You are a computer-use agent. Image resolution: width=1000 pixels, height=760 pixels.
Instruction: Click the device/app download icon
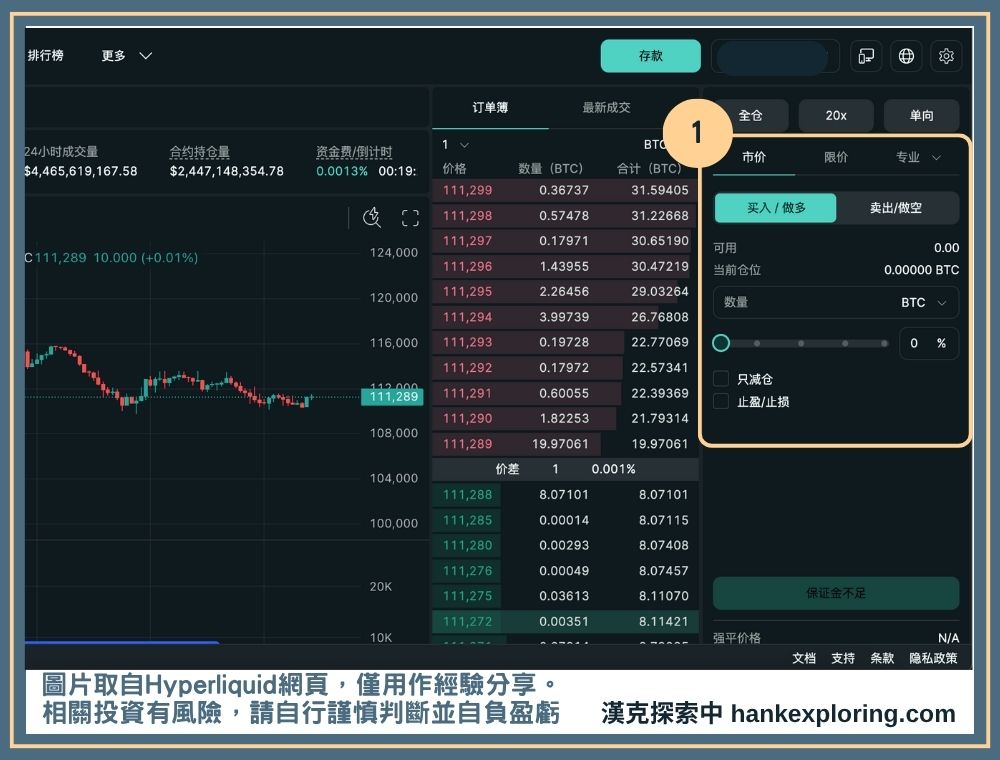[866, 56]
